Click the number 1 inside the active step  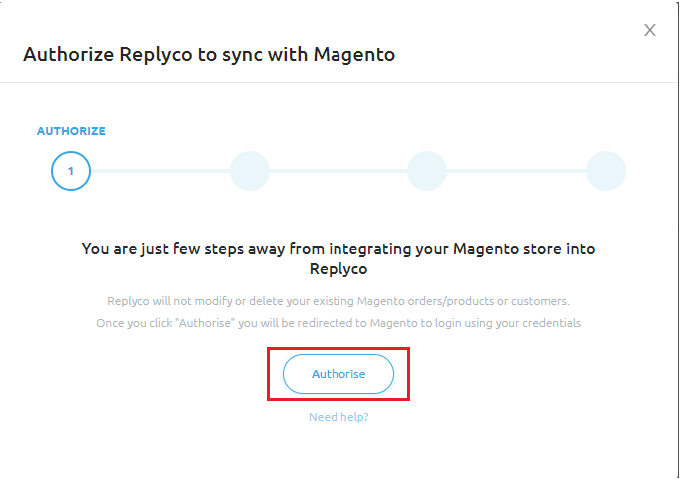[70, 171]
